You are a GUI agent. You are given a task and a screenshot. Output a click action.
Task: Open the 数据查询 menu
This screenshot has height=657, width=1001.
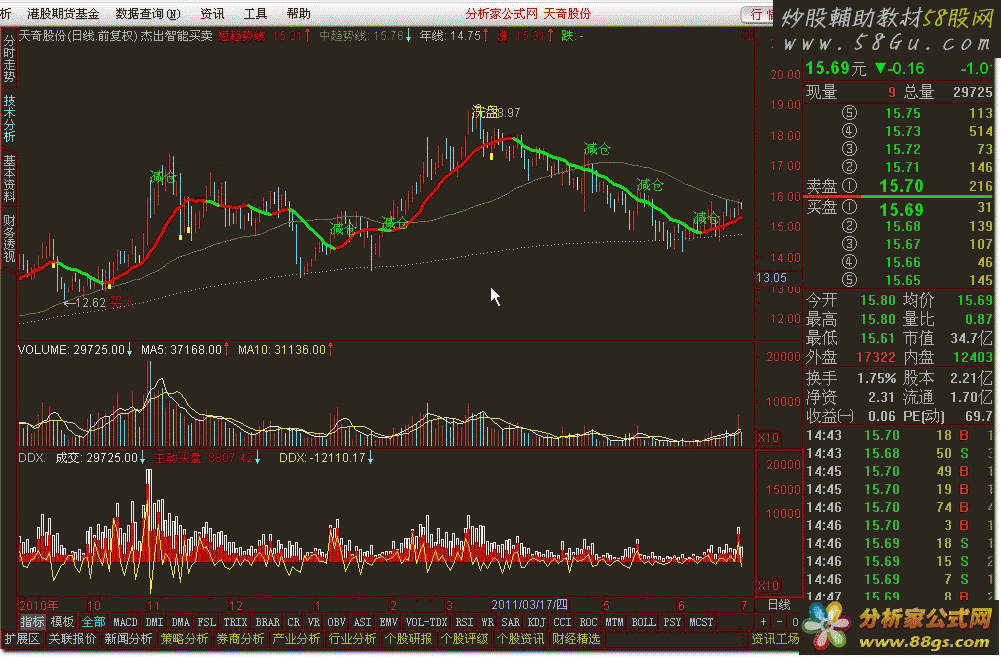pyautogui.click(x=147, y=13)
